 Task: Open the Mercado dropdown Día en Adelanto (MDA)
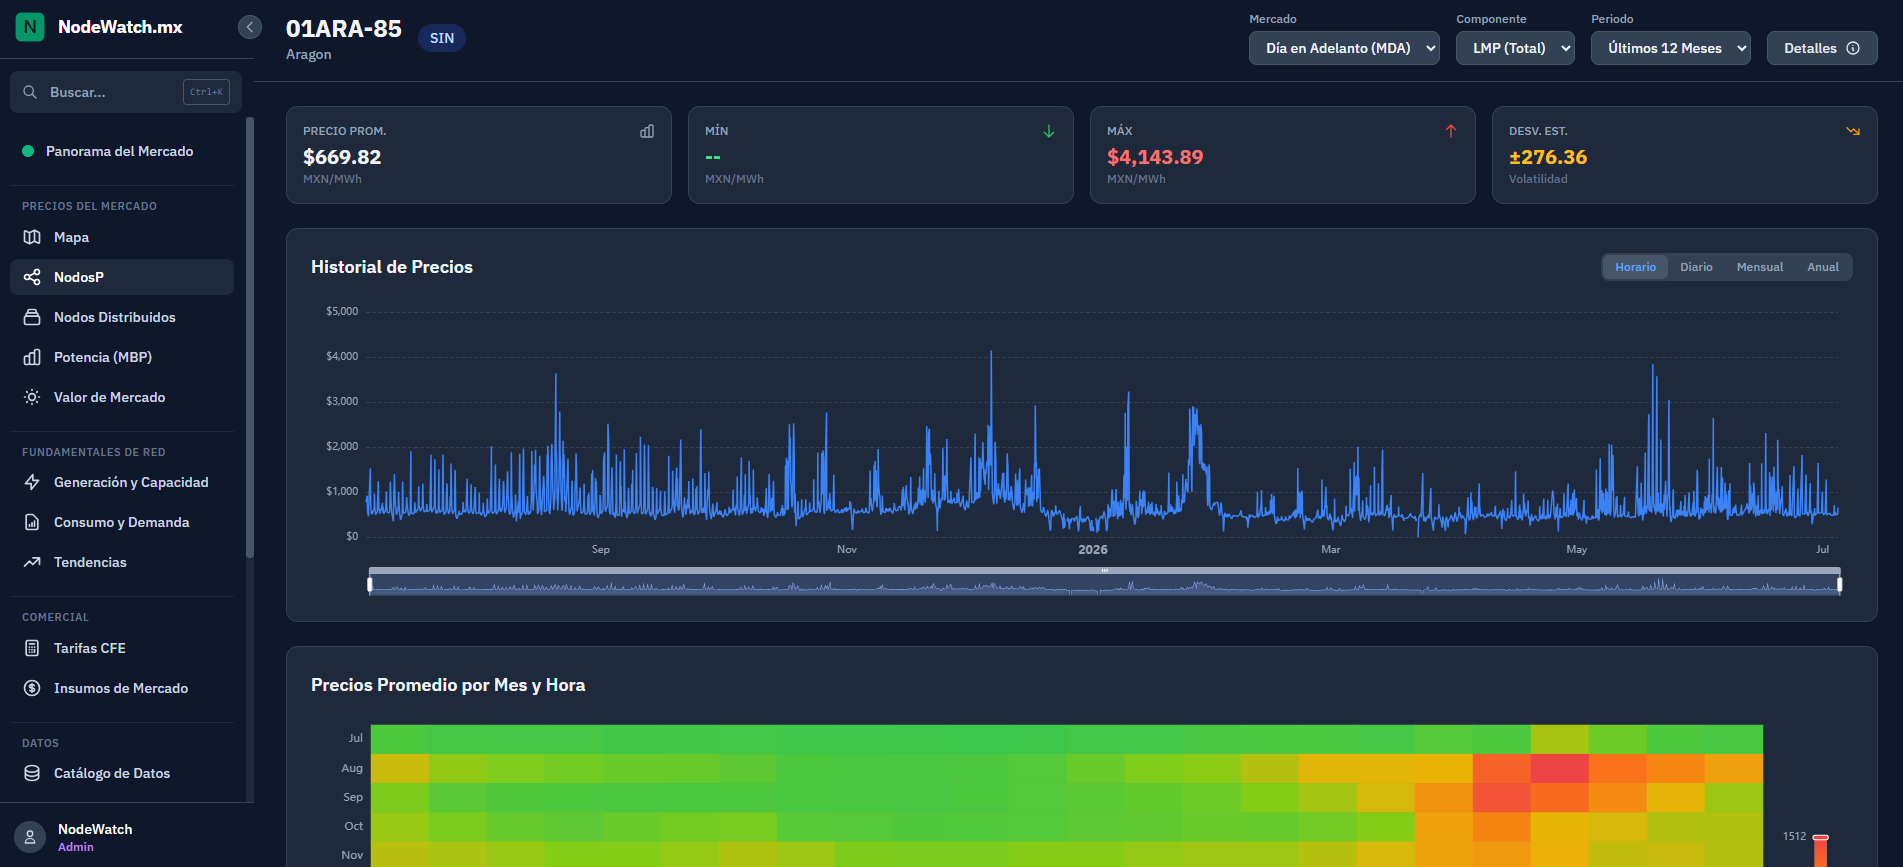[1344, 48]
